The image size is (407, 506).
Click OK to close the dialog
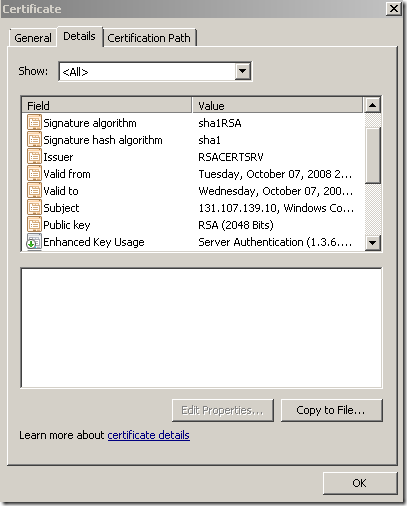[x=360, y=483]
